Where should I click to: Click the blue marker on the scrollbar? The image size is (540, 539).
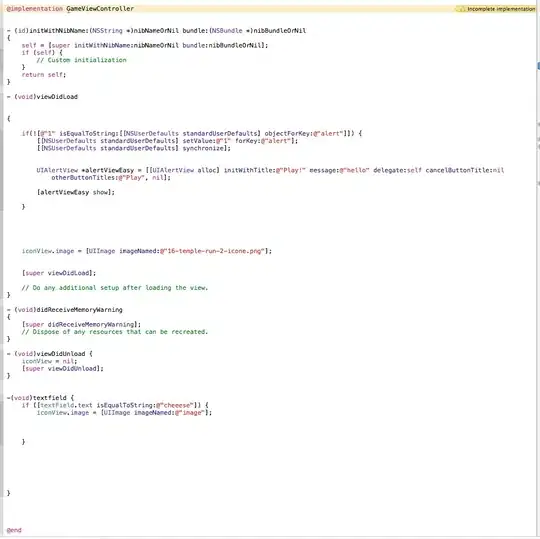coord(539,66)
